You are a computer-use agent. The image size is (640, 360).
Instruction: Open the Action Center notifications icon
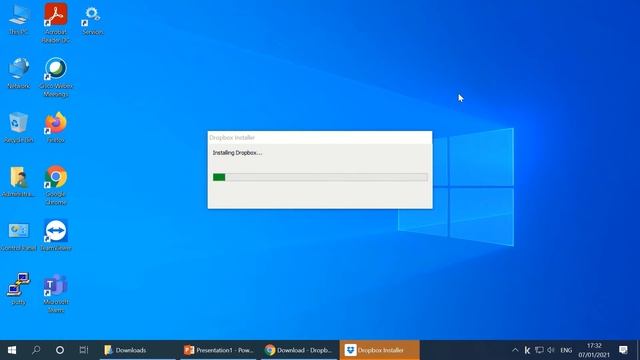[623, 350]
